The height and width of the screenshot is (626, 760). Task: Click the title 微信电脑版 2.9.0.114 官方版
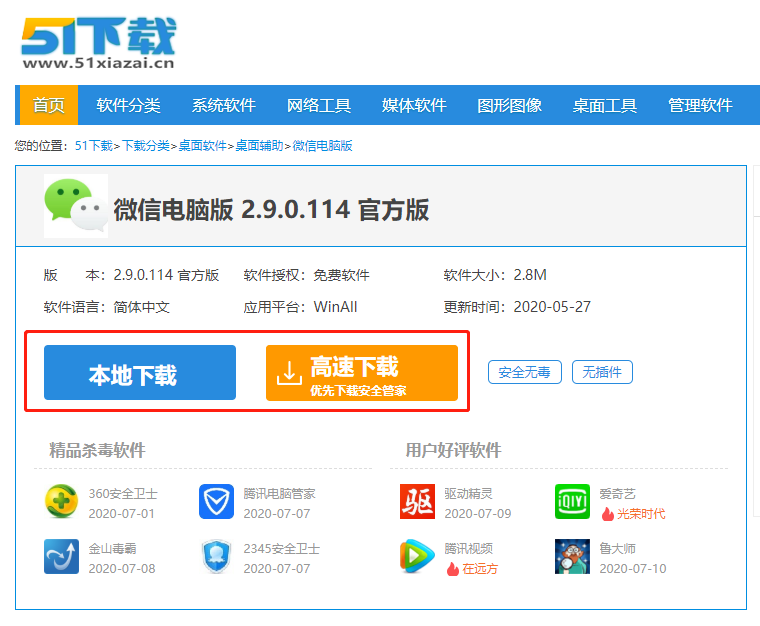[271, 210]
